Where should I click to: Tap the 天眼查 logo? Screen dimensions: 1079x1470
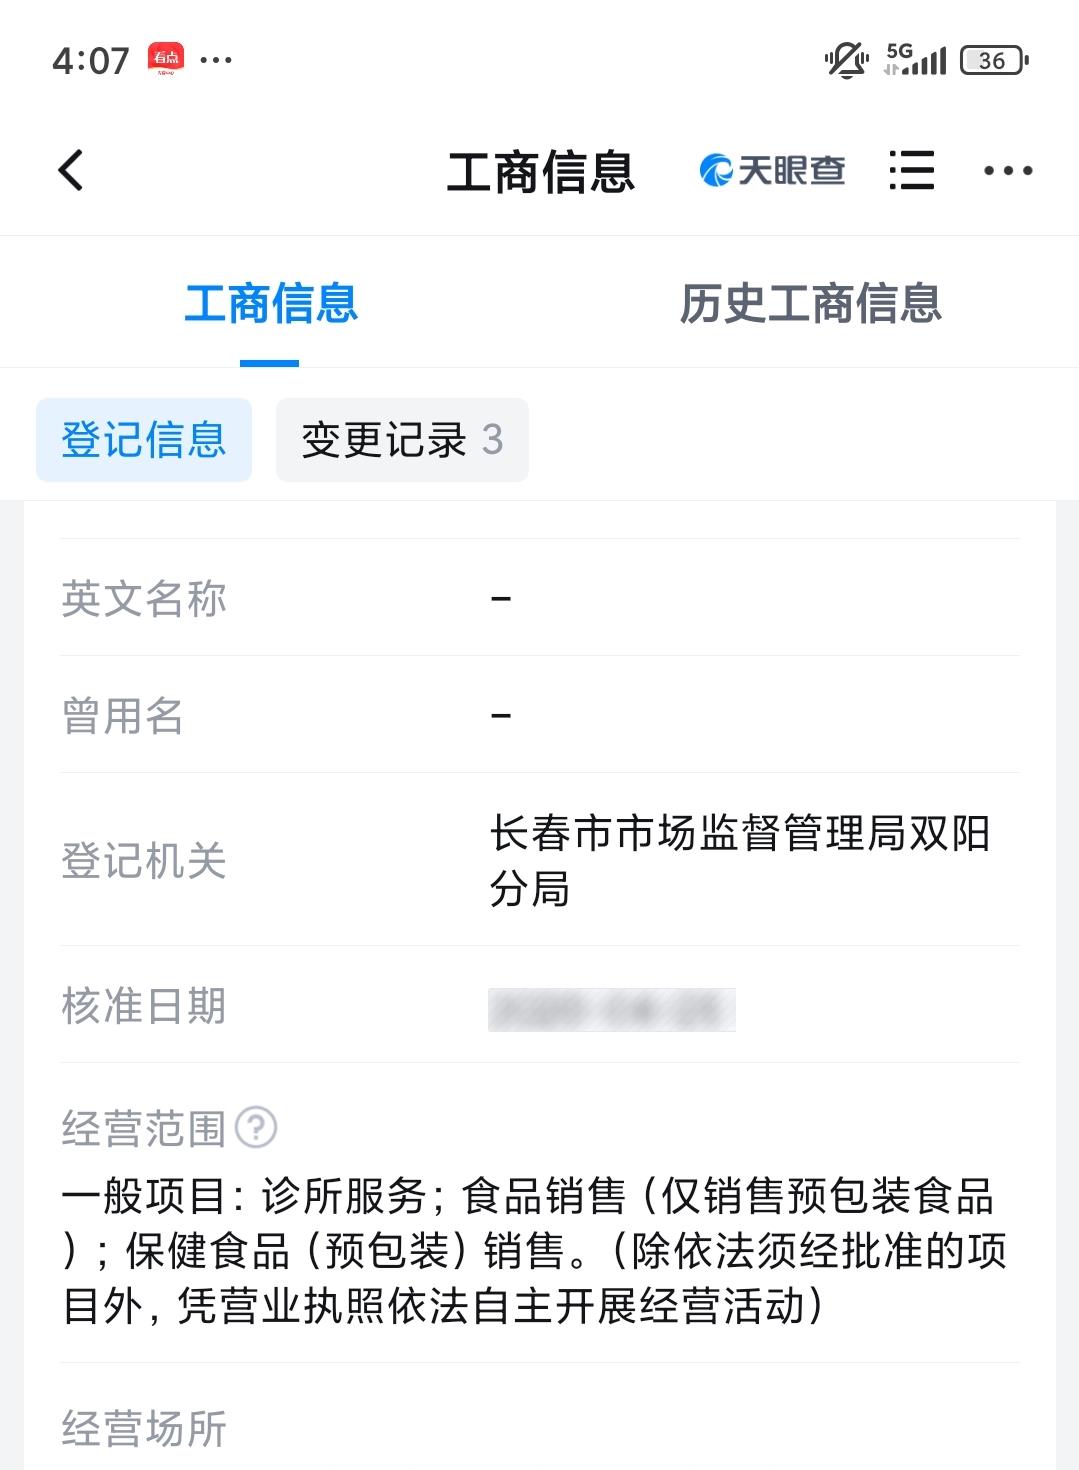[x=772, y=171]
